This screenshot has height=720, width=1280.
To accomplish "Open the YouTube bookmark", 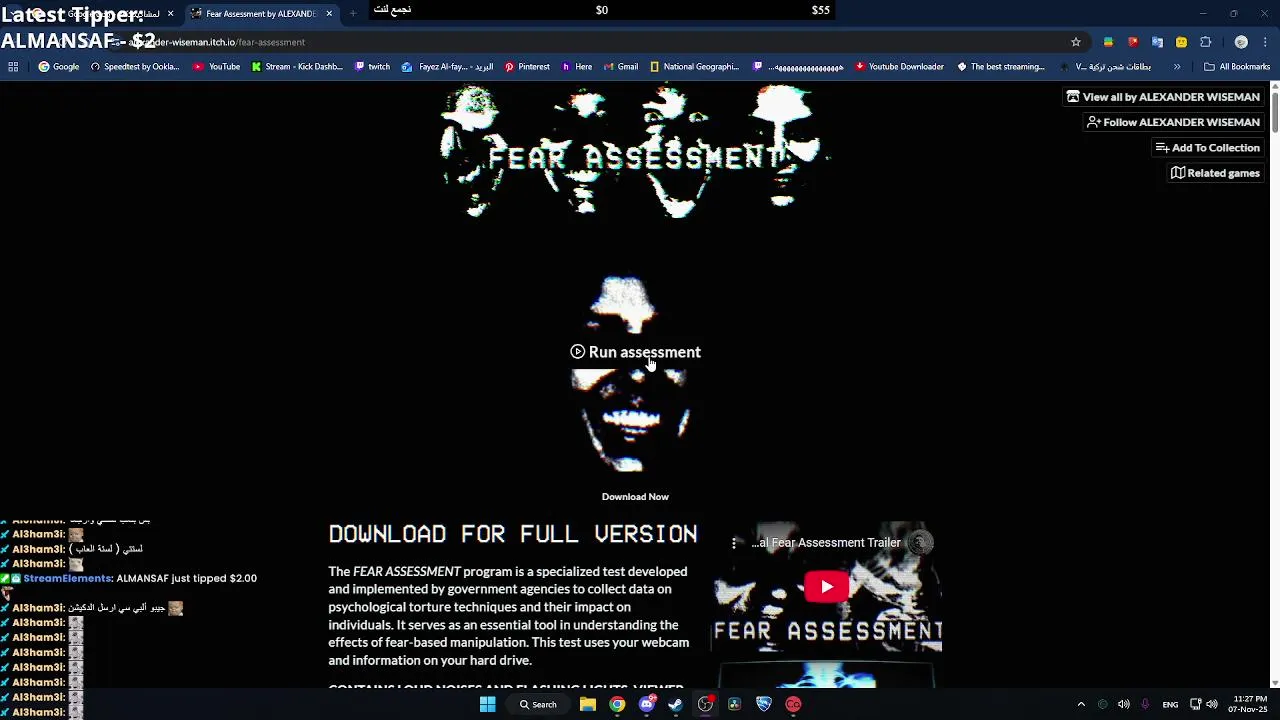I will (217, 67).
